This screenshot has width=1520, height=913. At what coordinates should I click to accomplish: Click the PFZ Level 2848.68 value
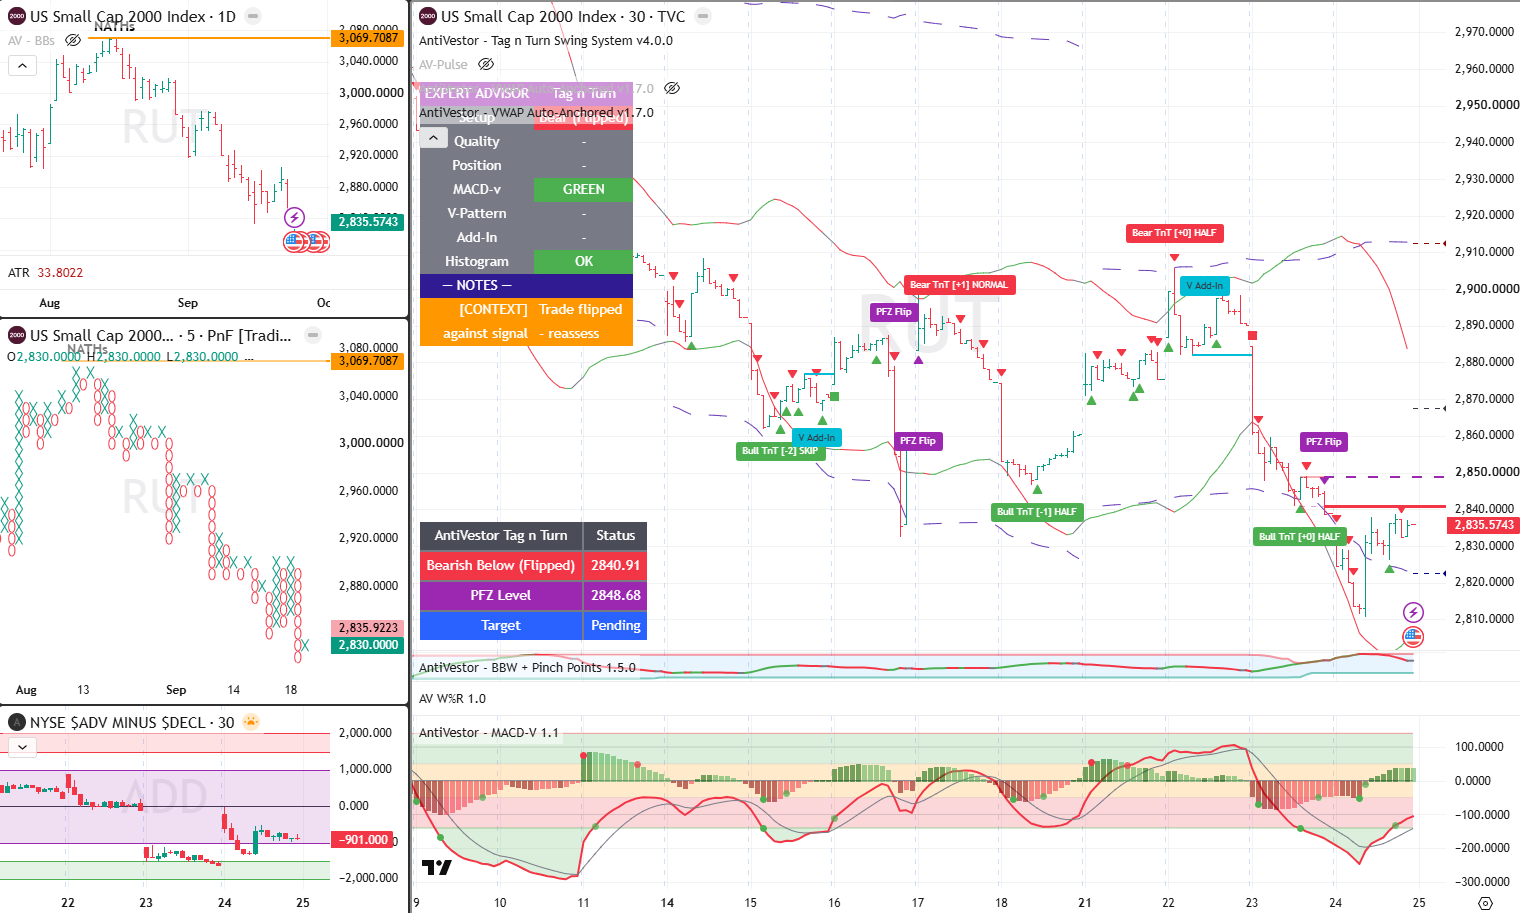tap(615, 595)
